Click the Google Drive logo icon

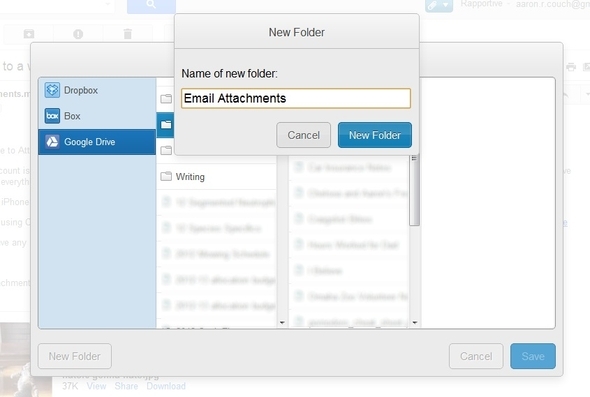point(52,142)
